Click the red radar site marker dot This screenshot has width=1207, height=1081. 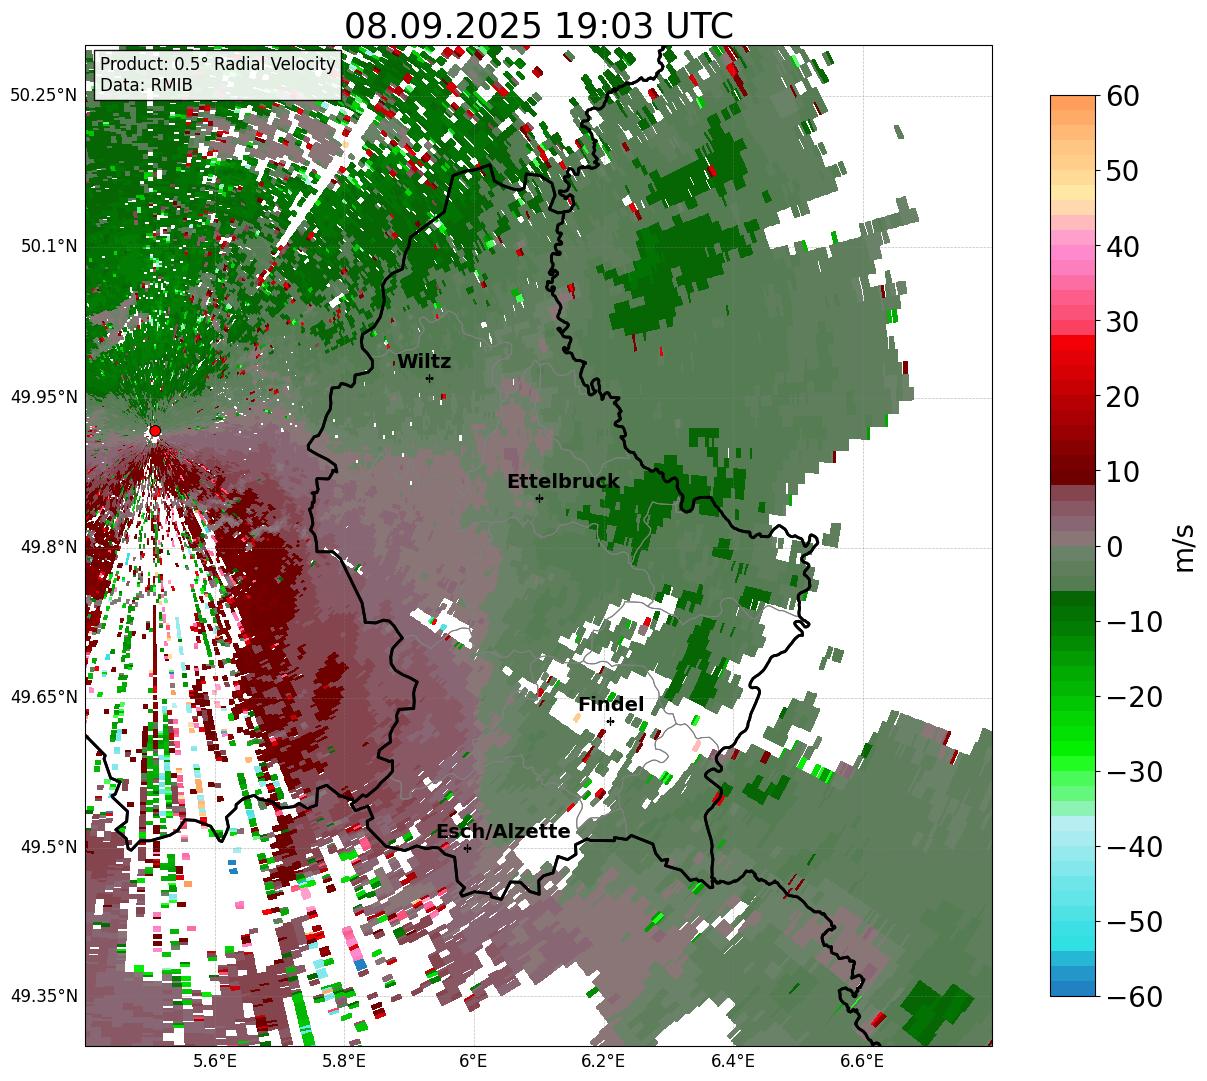[155, 431]
